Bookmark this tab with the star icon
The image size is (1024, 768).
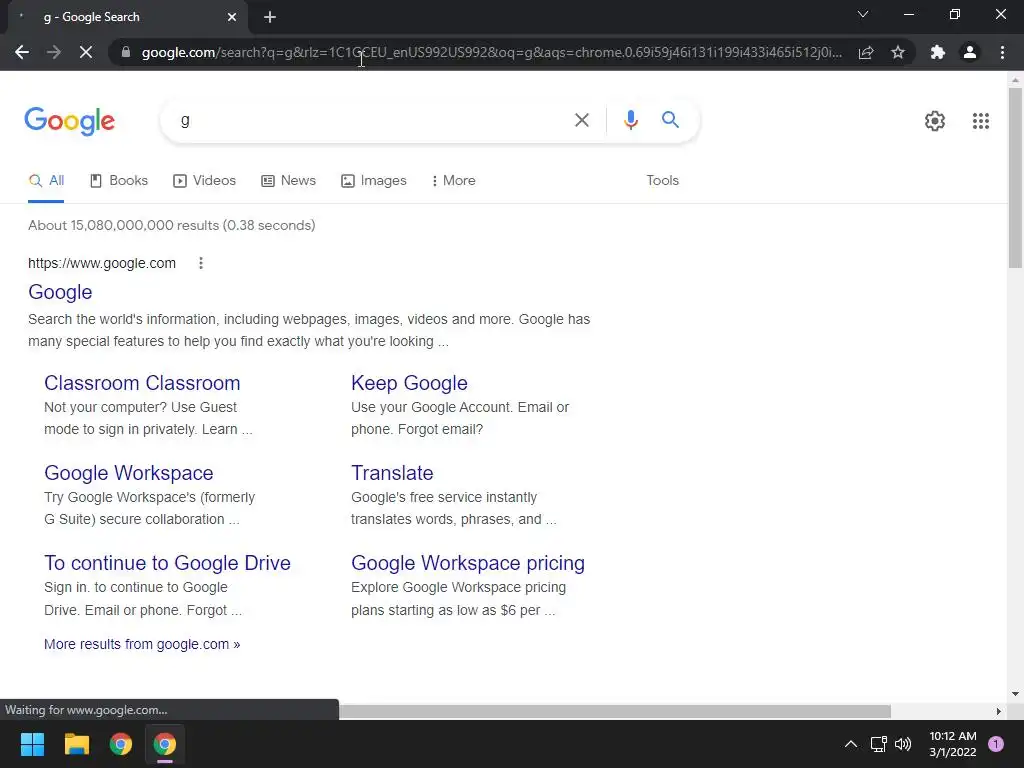(x=898, y=52)
